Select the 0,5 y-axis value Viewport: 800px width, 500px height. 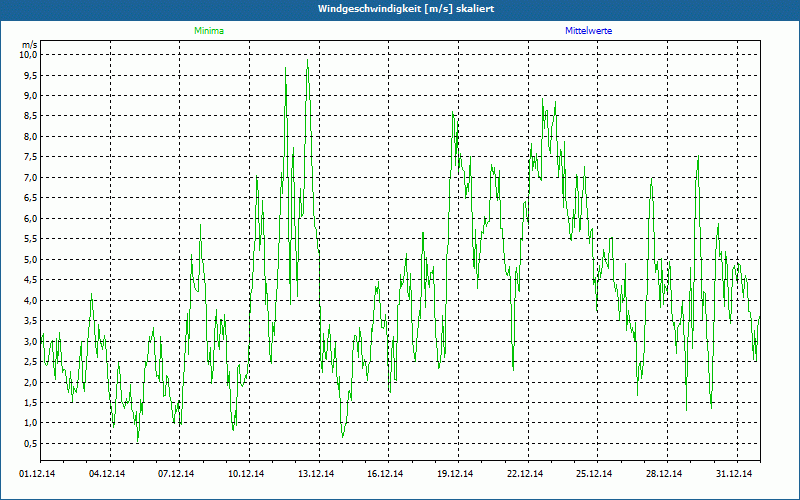tap(31, 444)
